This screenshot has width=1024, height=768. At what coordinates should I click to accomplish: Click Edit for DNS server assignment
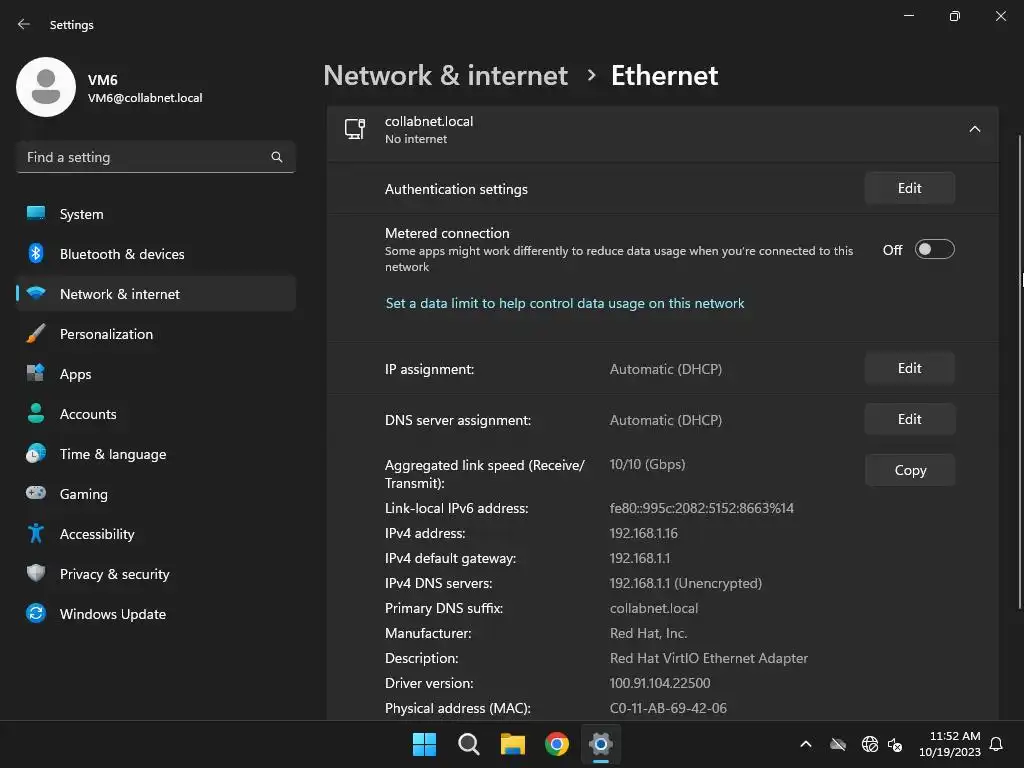909,419
